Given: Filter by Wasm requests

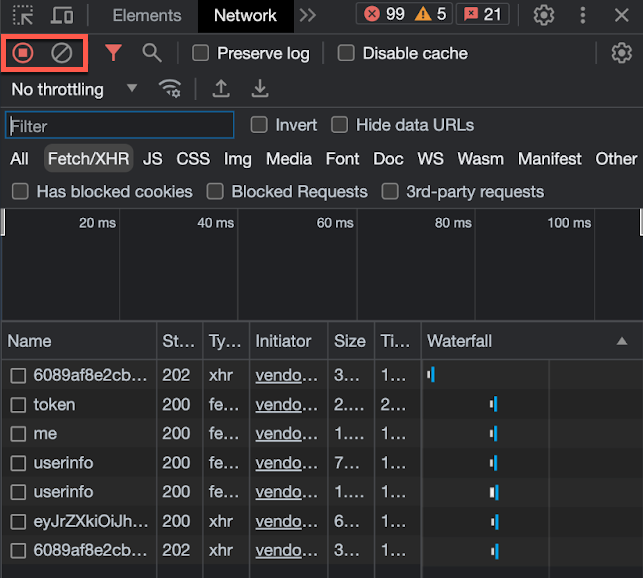Looking at the screenshot, I should point(481,159).
